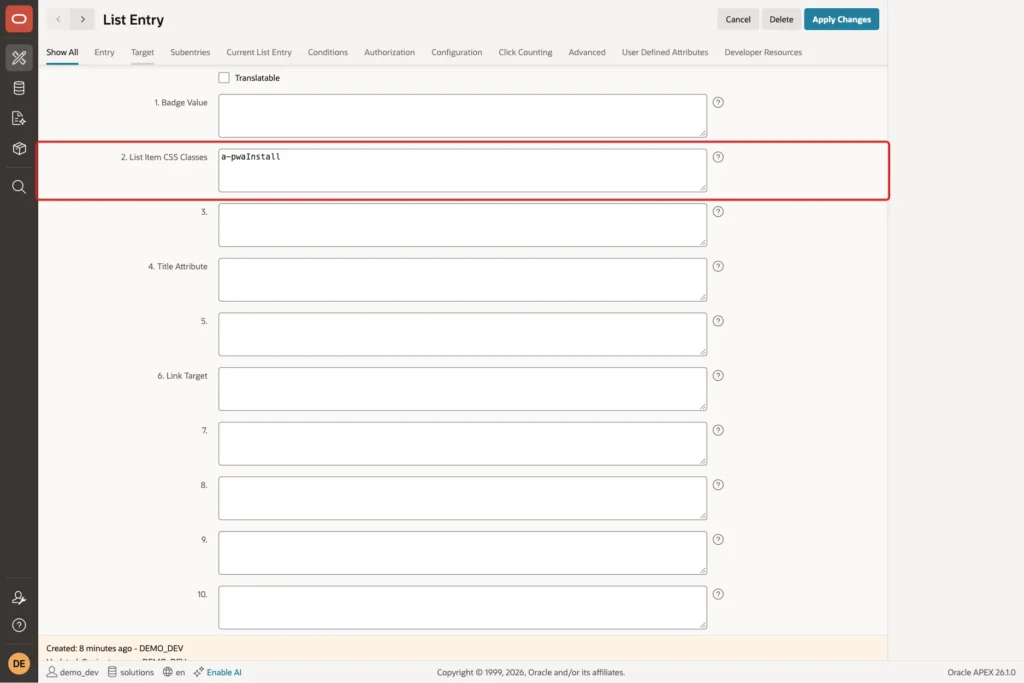Viewport: 1024px width, 683px height.
Task: Focus the Title Attribute text area
Action: tap(462, 280)
